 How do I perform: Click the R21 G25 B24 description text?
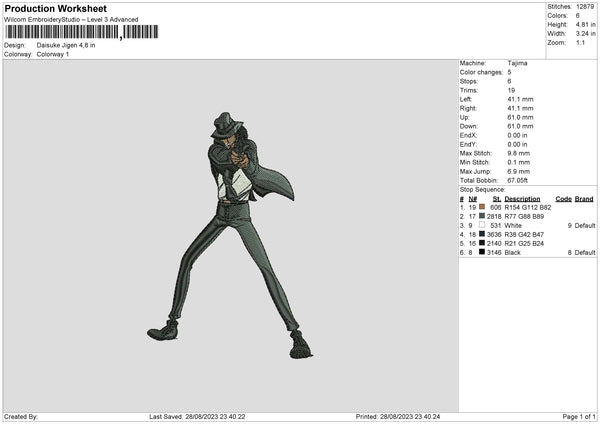coord(524,243)
